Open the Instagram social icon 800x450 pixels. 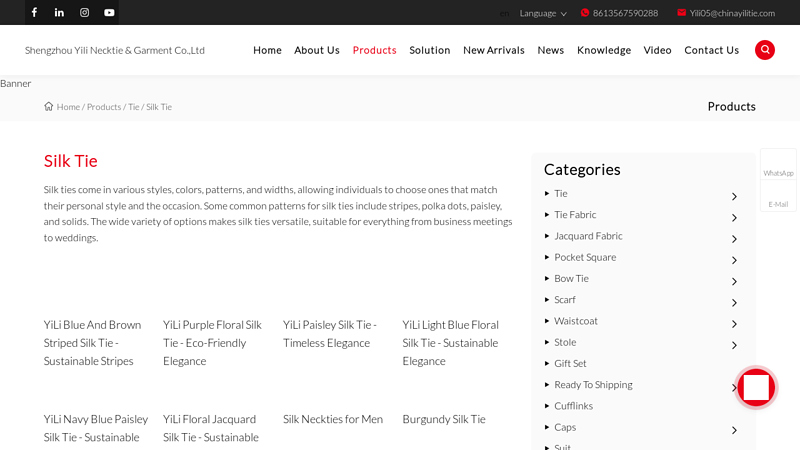pos(84,13)
